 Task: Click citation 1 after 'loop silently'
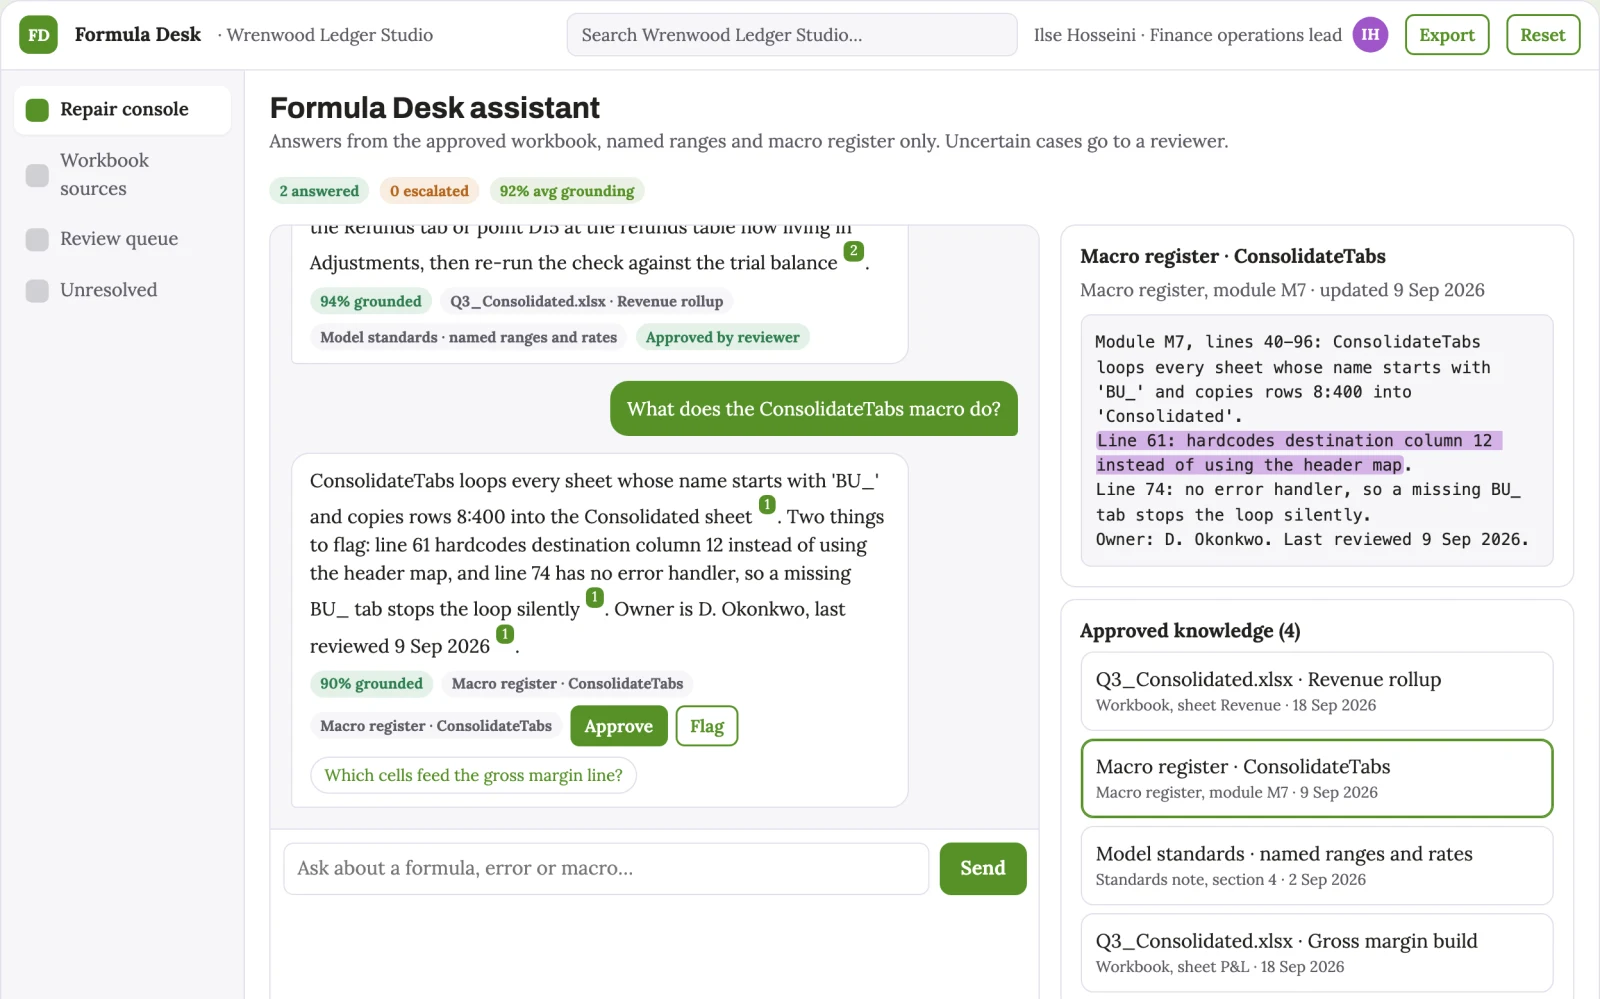pos(594,597)
